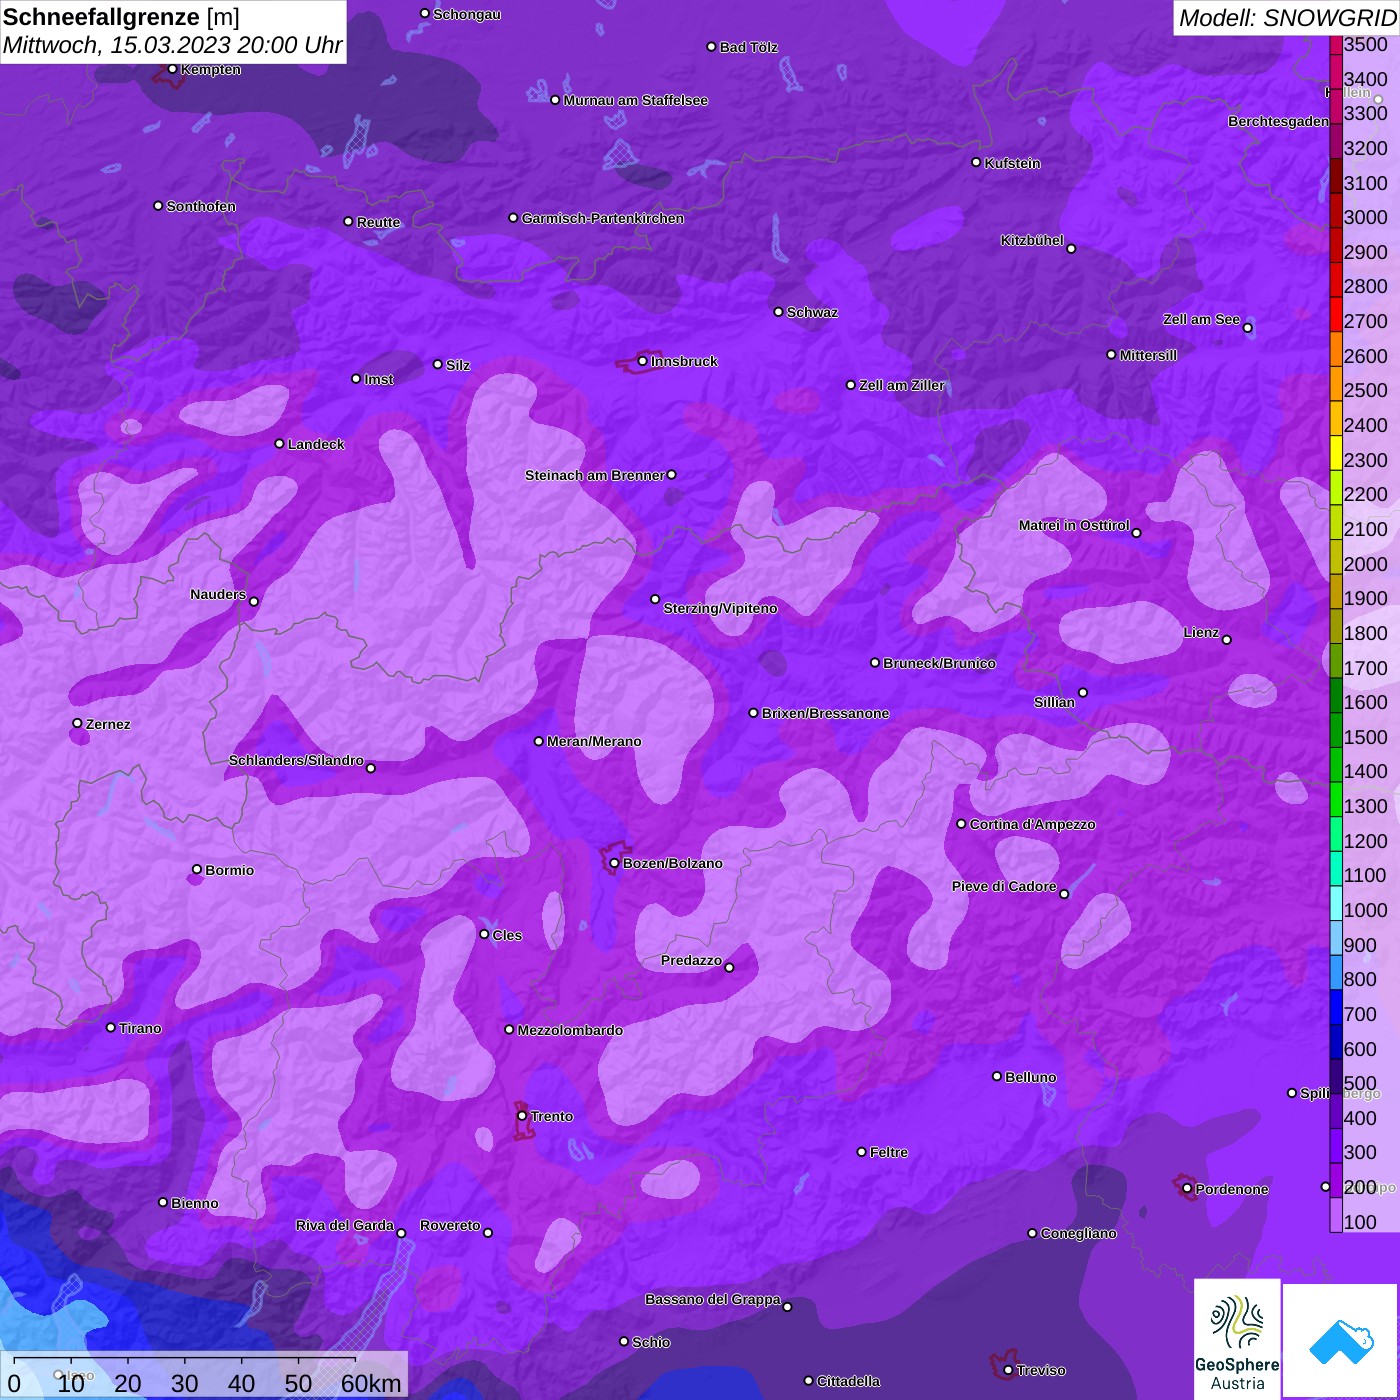Screen dimensions: 1400x1400
Task: Select the Predazzo marker dot
Action: click(729, 967)
